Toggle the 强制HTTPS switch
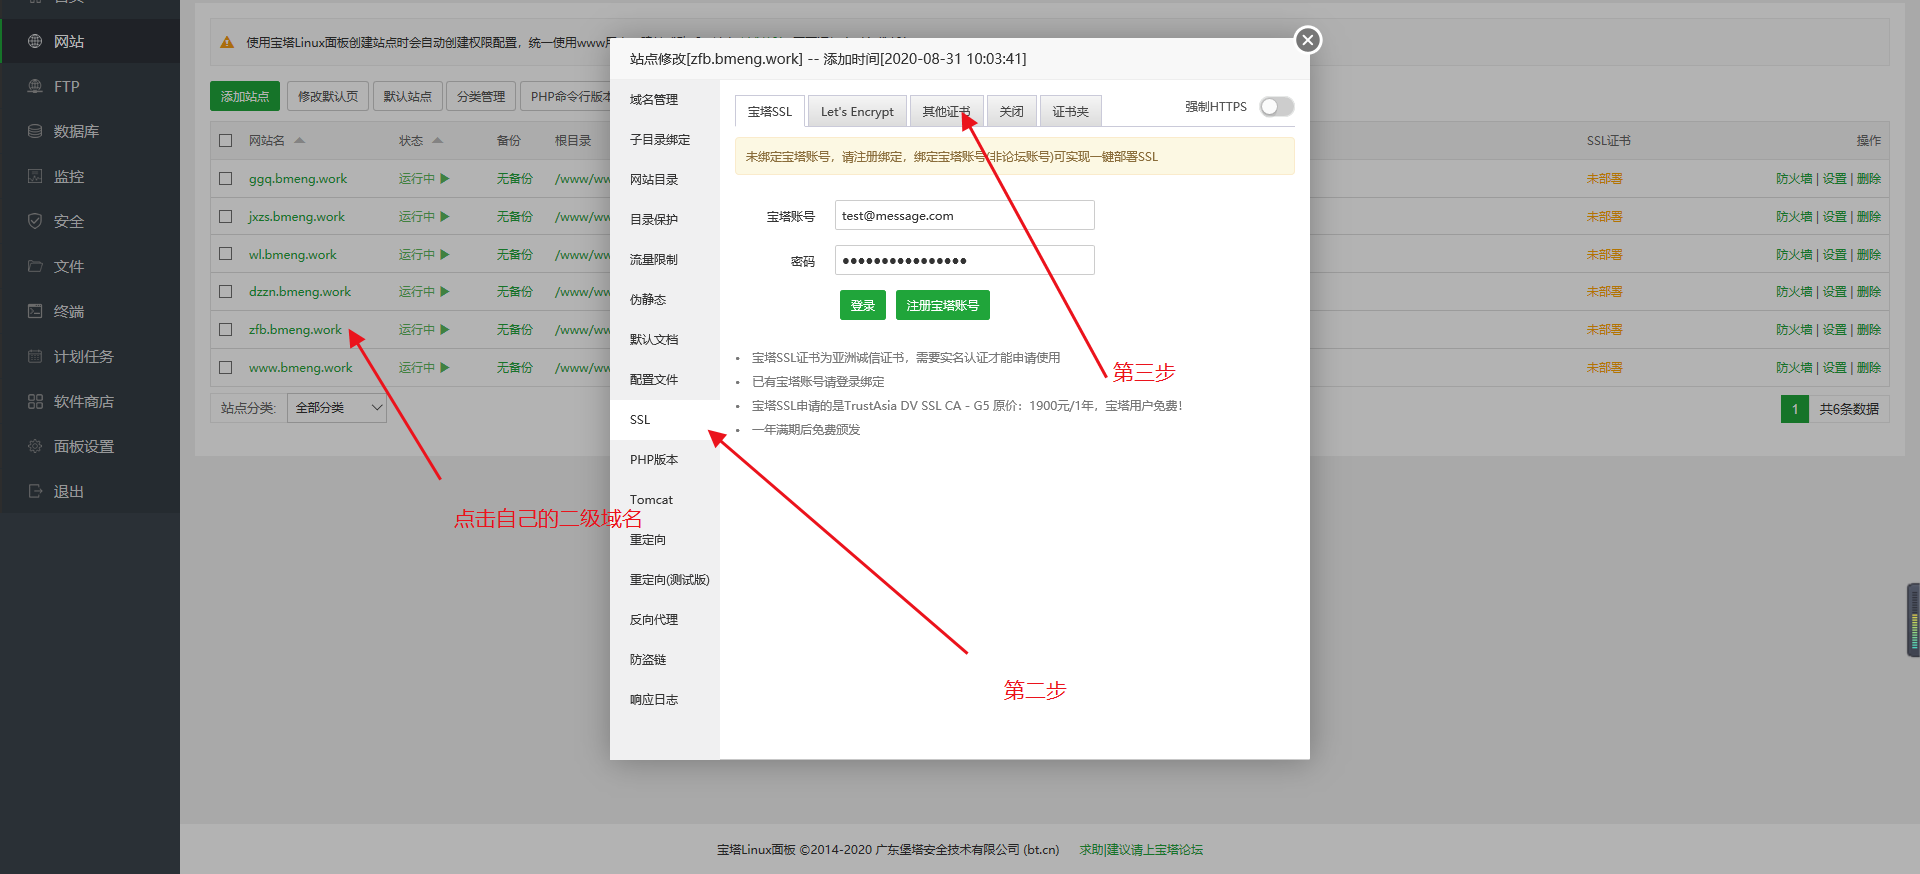This screenshot has height=874, width=1920. click(1276, 107)
